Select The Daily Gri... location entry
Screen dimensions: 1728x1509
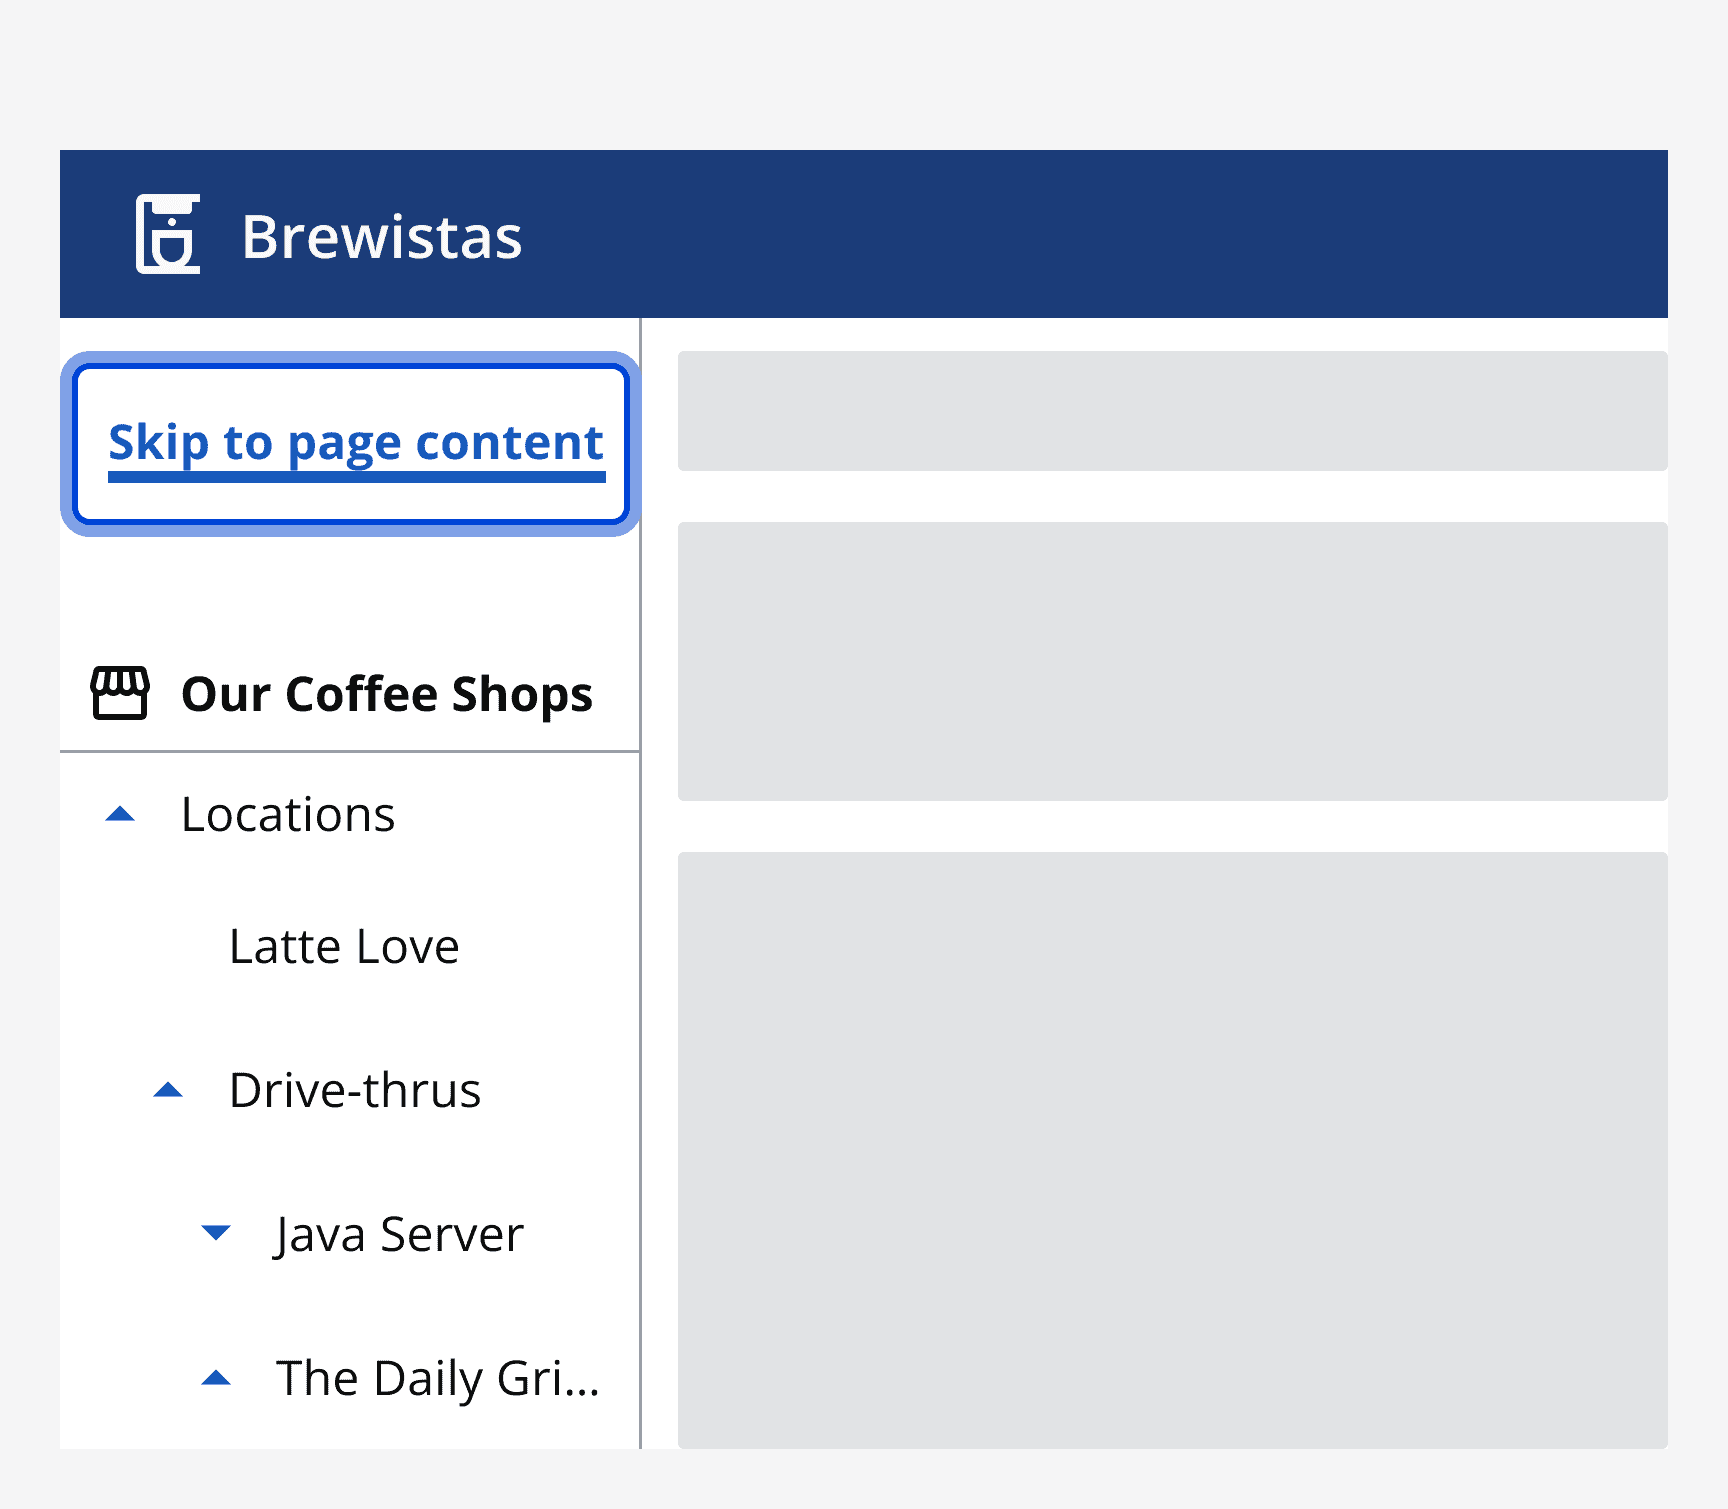[x=437, y=1377]
